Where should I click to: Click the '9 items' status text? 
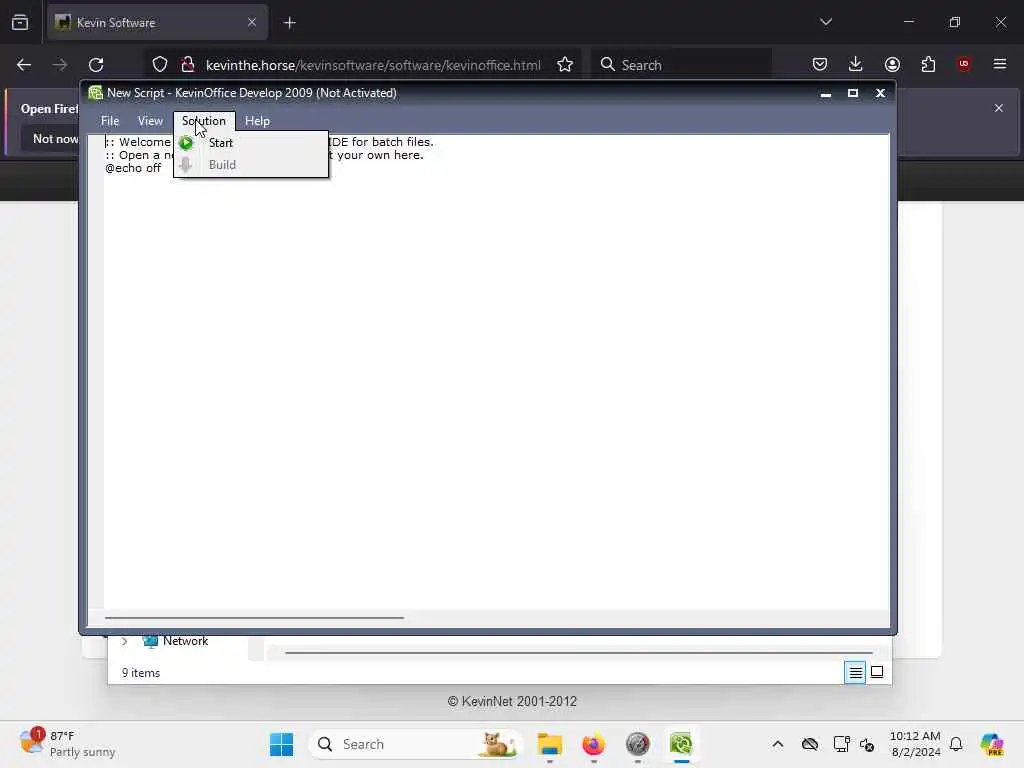141,673
